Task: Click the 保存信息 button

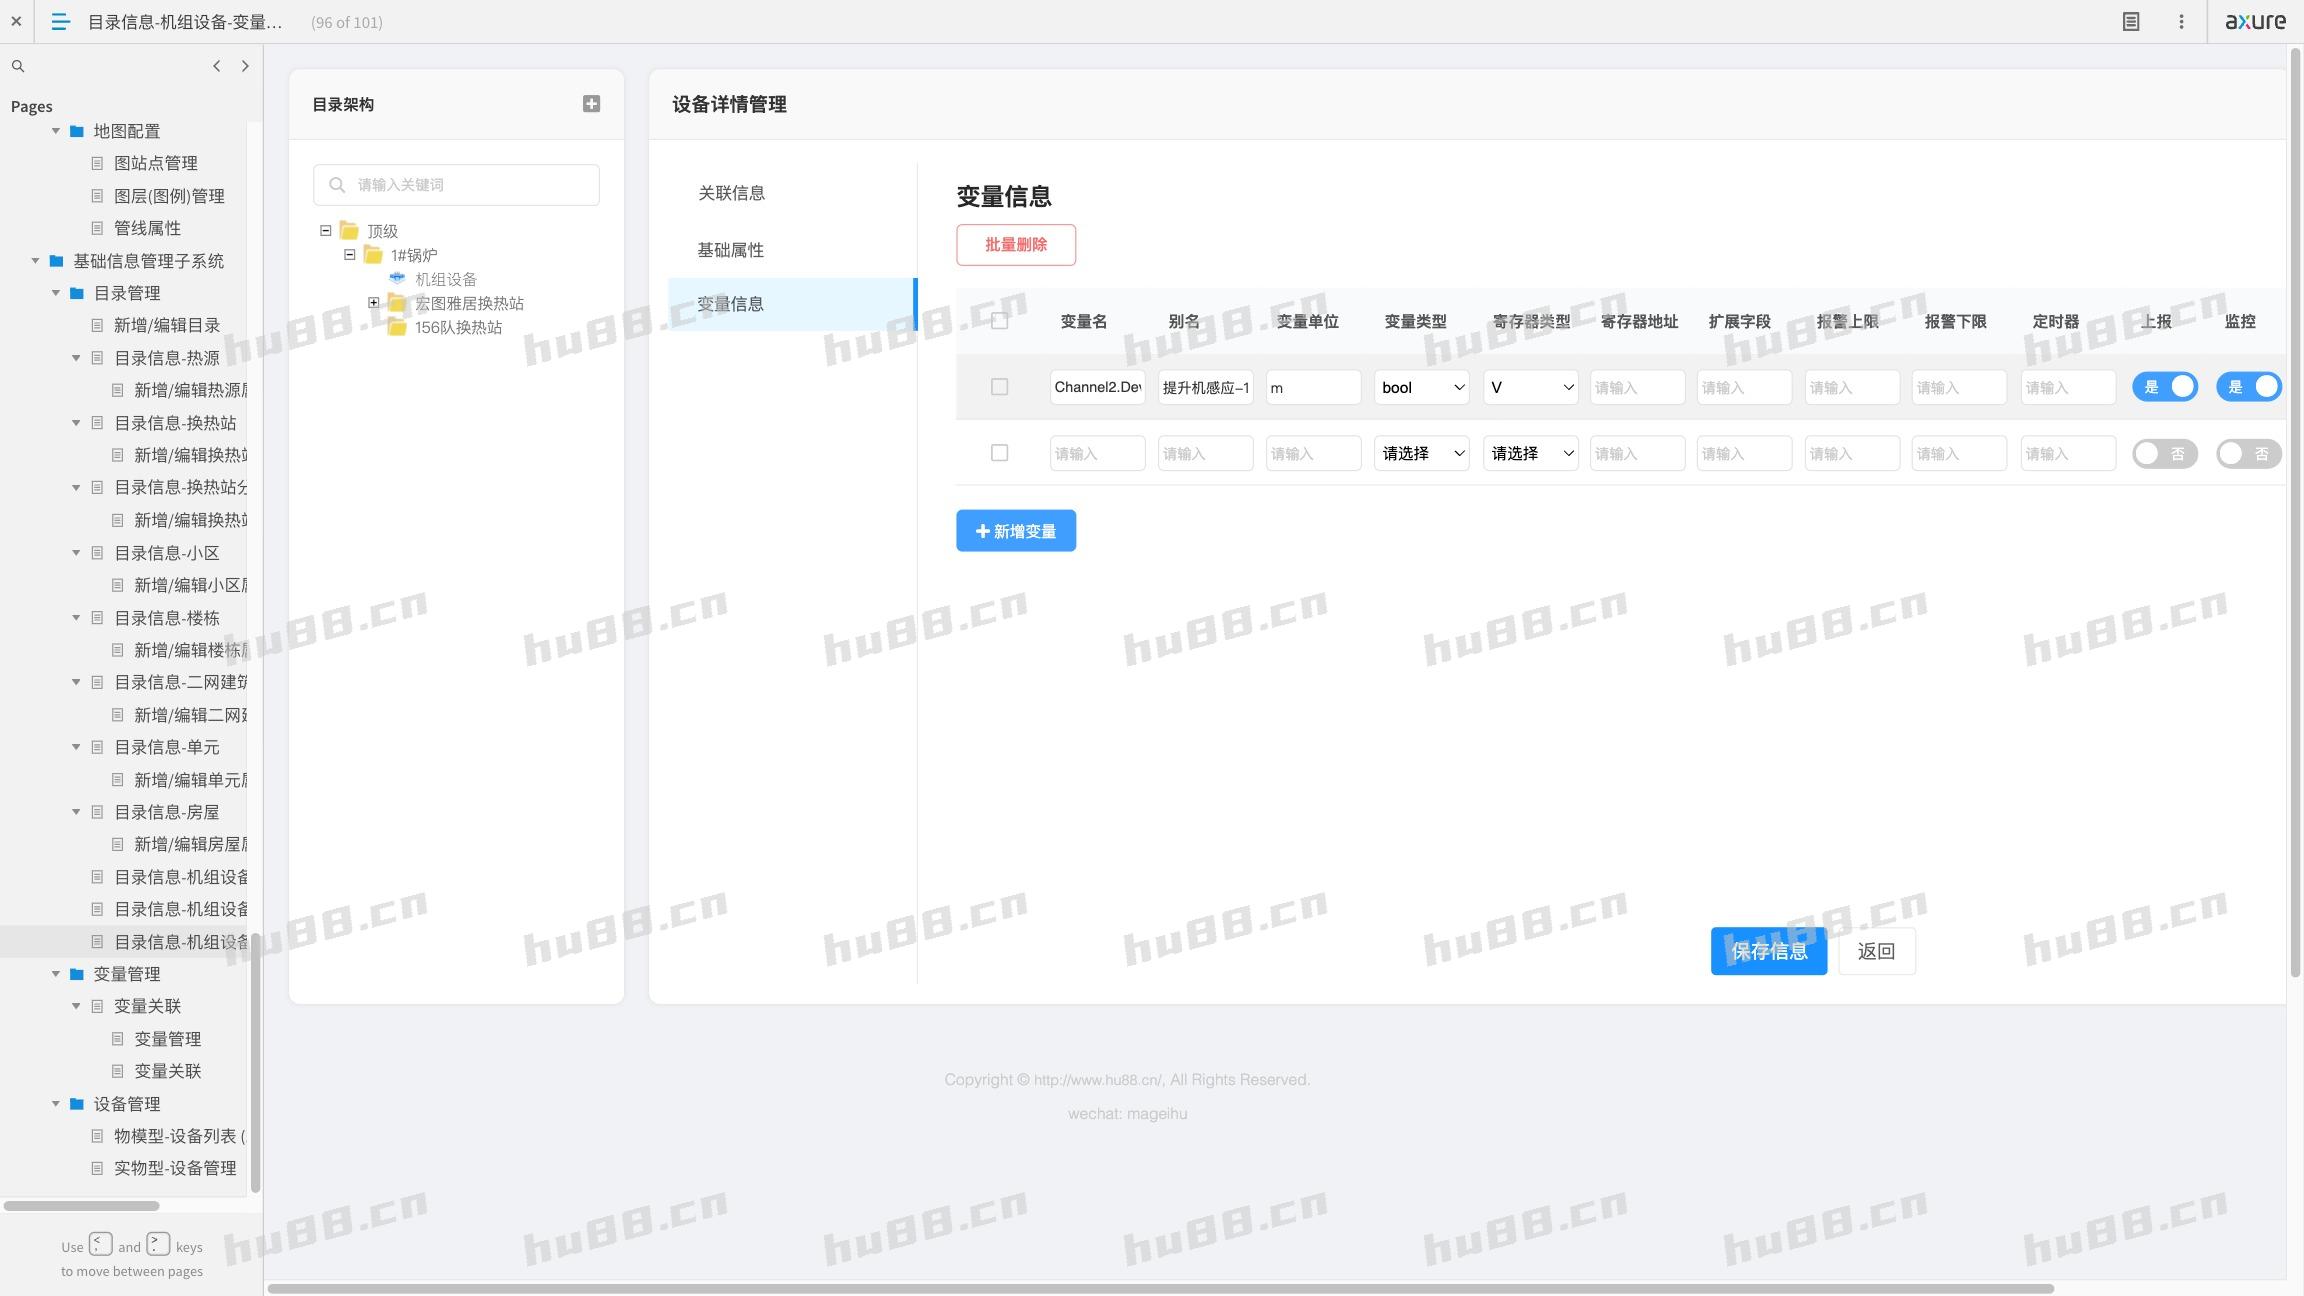Action: tap(1768, 951)
